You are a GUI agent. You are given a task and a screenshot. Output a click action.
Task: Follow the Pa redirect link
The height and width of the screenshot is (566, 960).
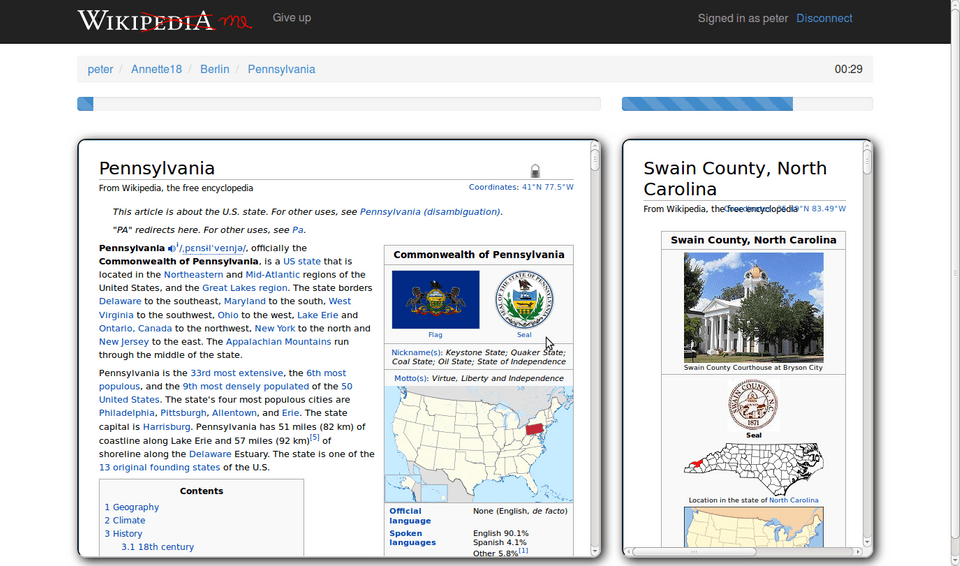(298, 230)
